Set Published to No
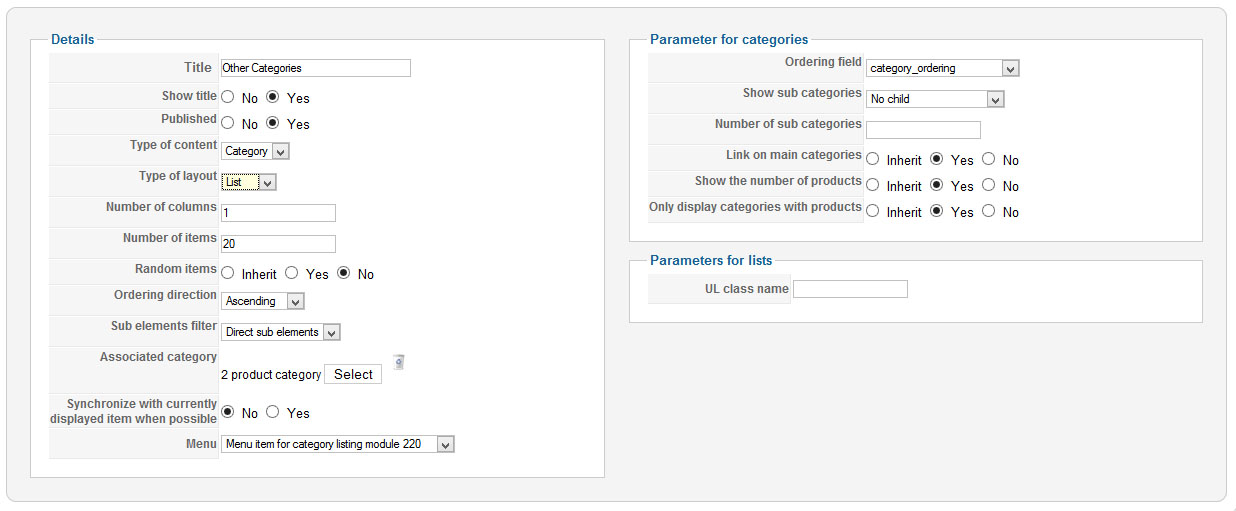1236x511 pixels. (x=228, y=123)
